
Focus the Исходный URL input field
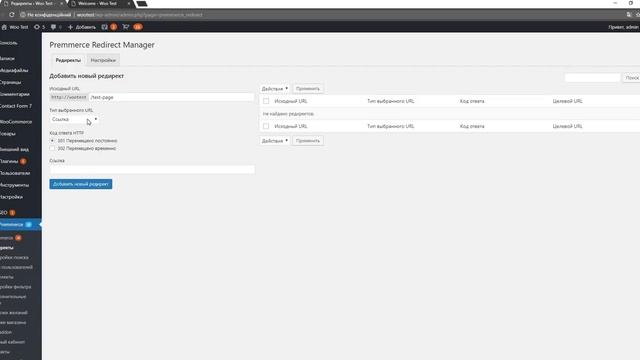pos(171,97)
